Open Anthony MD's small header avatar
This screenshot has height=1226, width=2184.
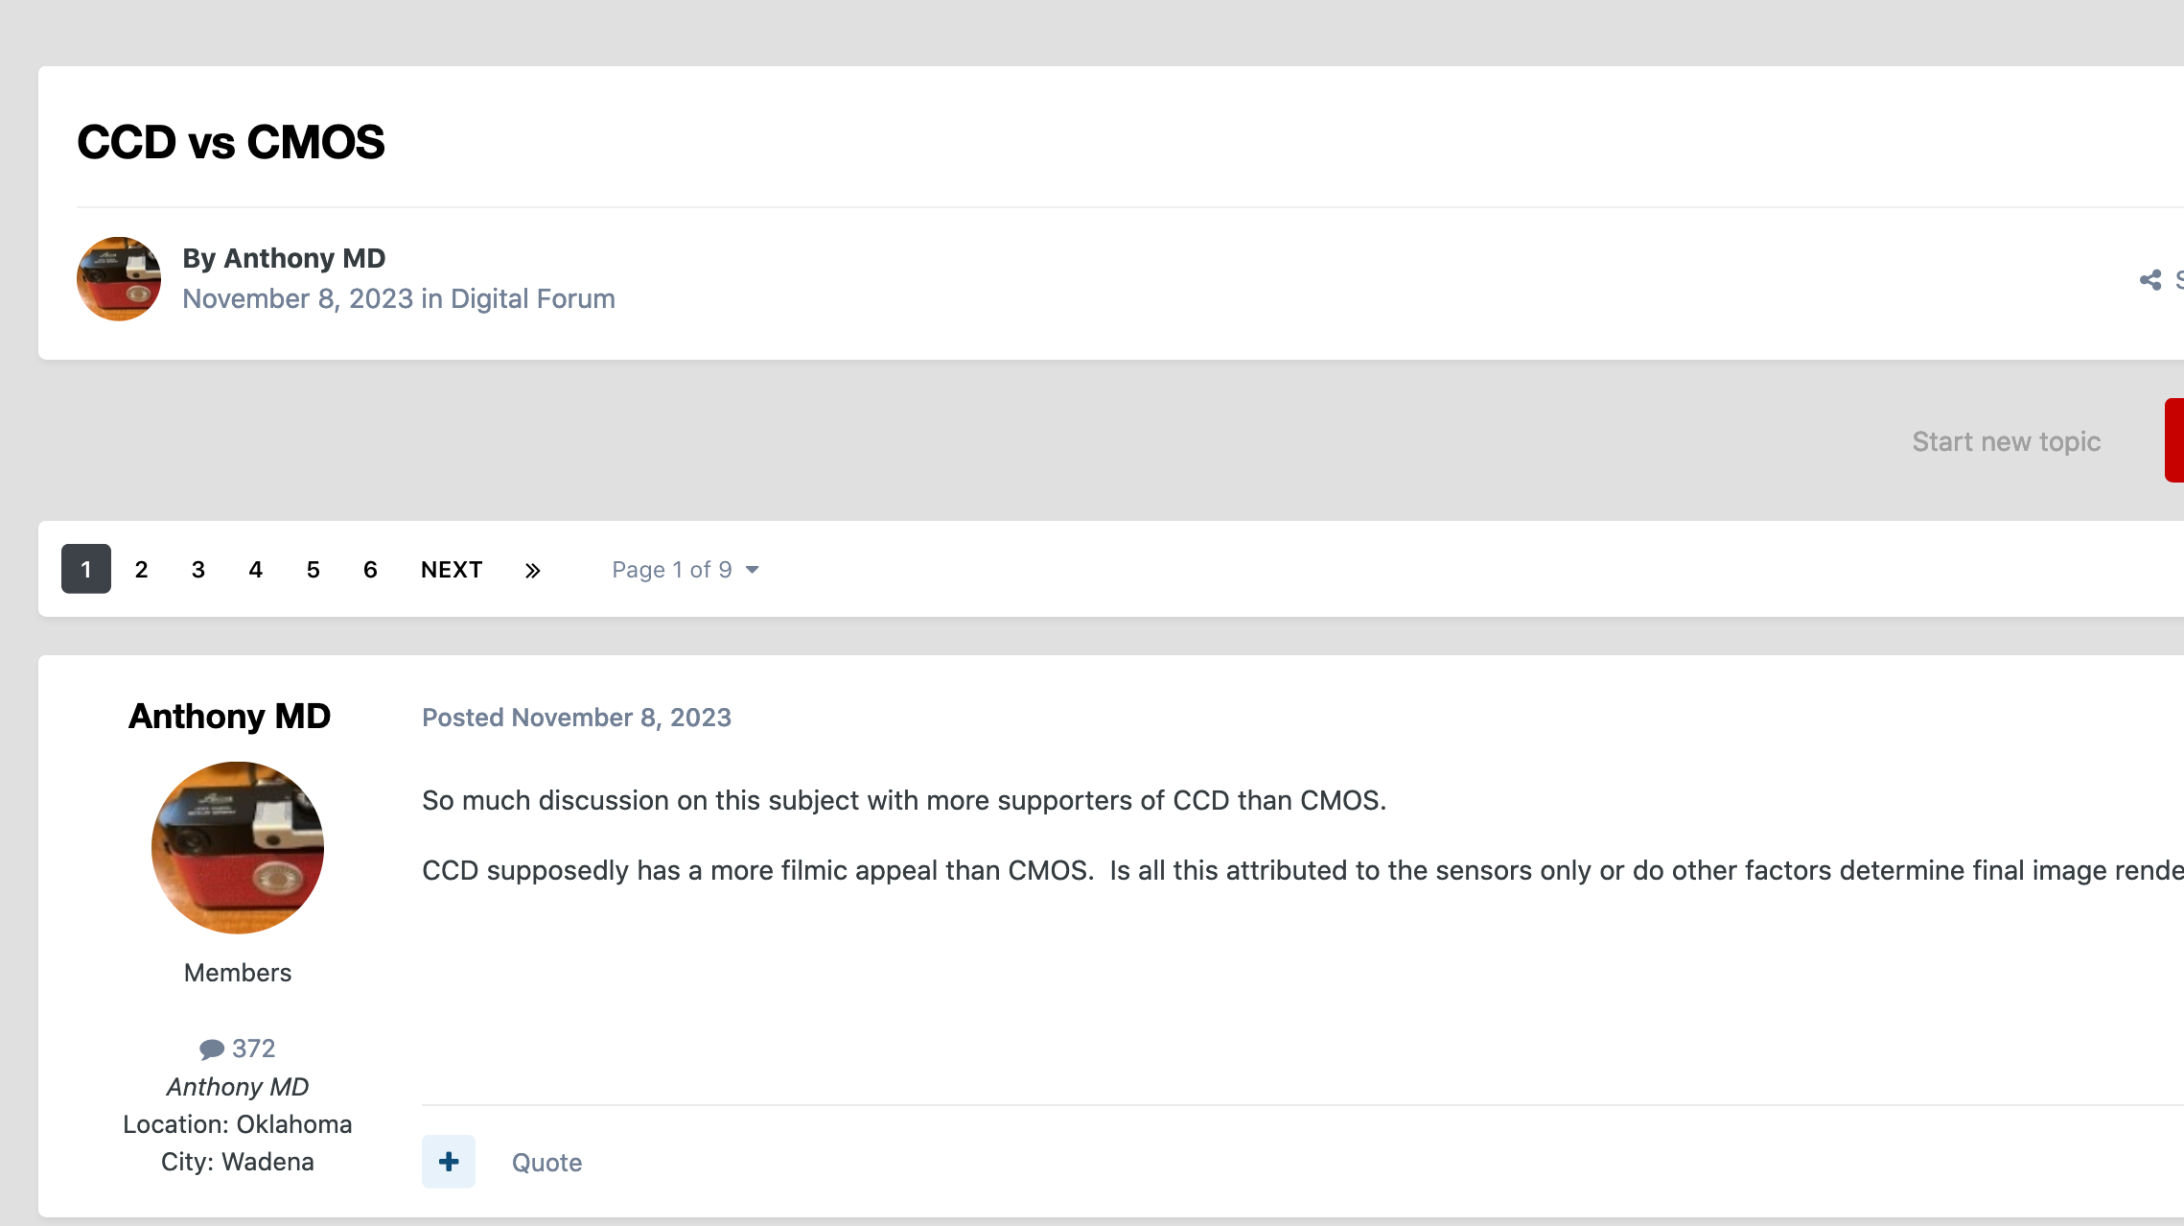pos(119,279)
